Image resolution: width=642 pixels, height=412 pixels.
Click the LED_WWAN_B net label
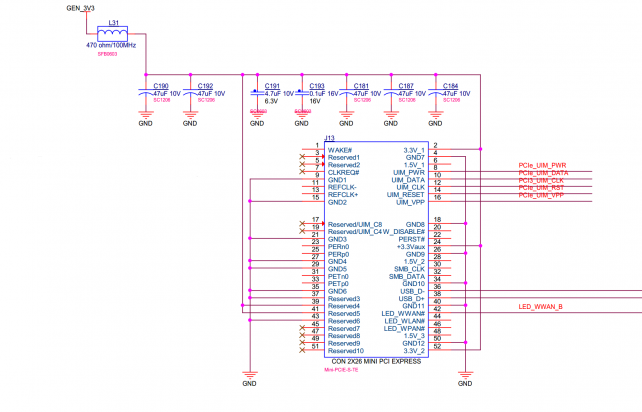[x=541, y=306]
